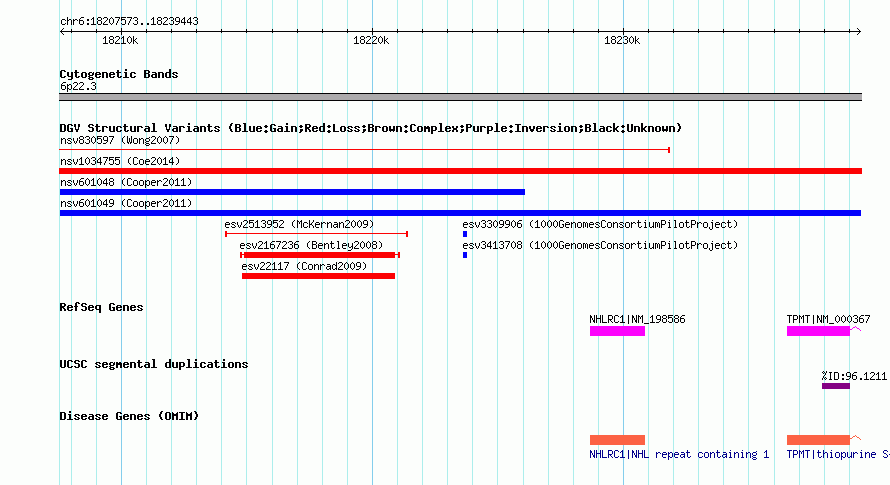Image resolution: width=890 pixels, height=485 pixels.
Task: Select the red esv22117 loss bar
Action: (318, 276)
